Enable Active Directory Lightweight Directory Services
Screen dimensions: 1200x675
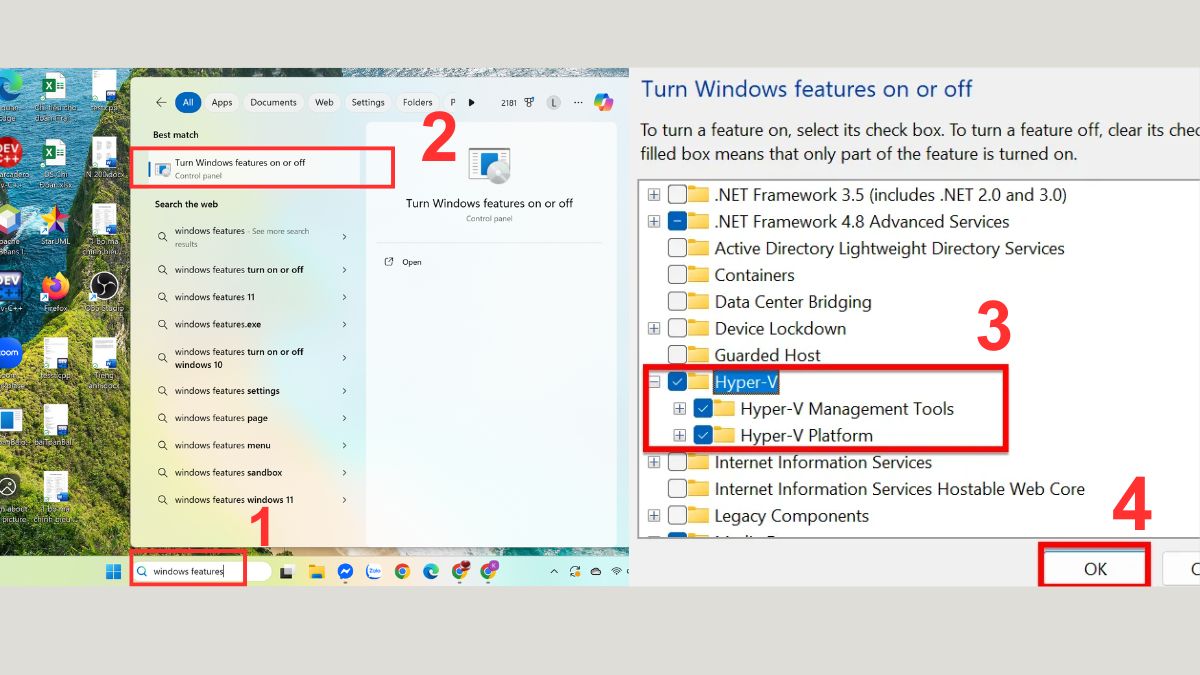(677, 248)
